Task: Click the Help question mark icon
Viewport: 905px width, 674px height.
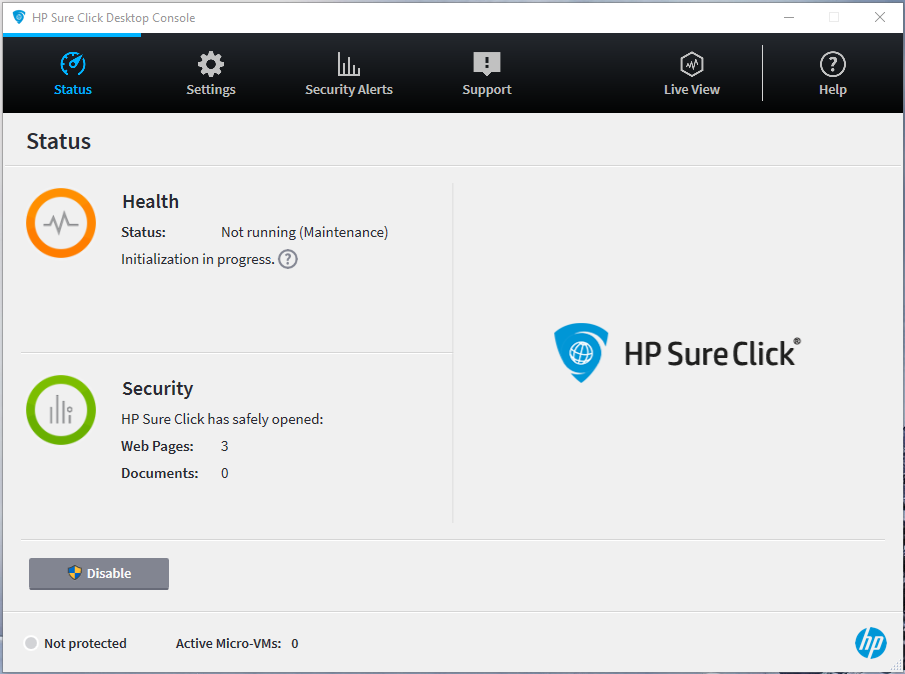Action: coord(832,63)
